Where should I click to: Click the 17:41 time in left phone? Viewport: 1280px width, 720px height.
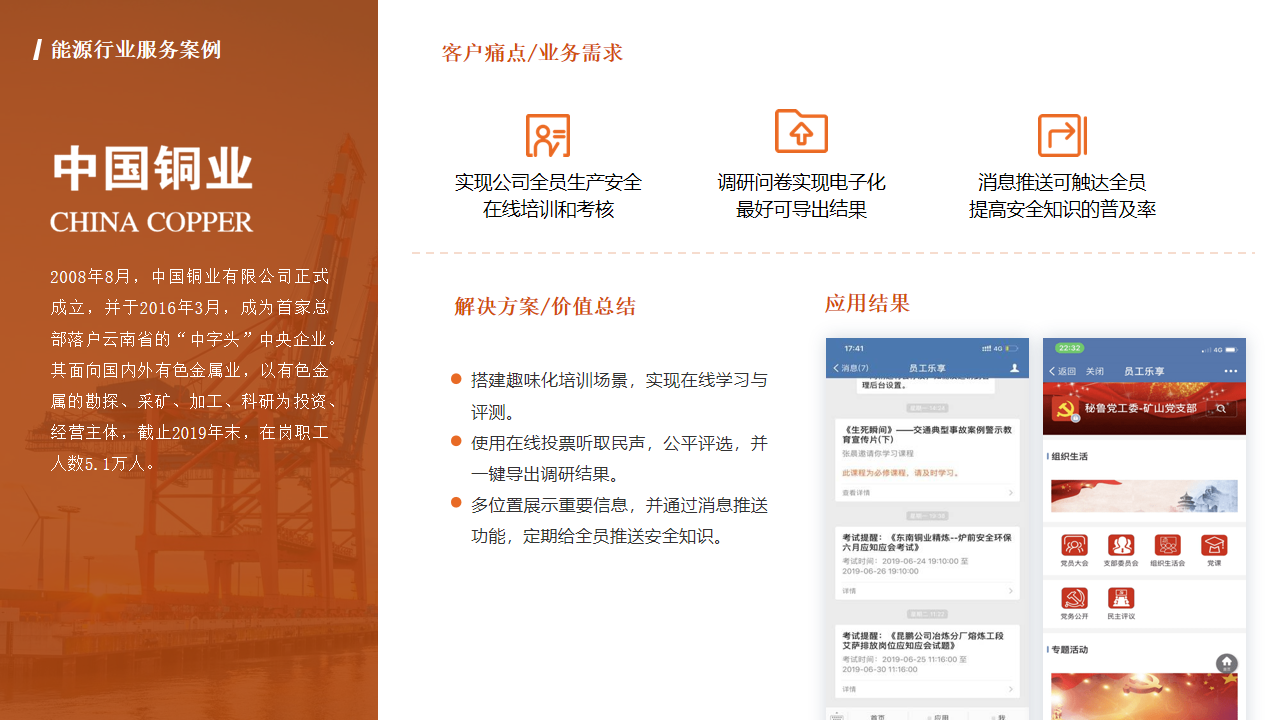pos(854,348)
